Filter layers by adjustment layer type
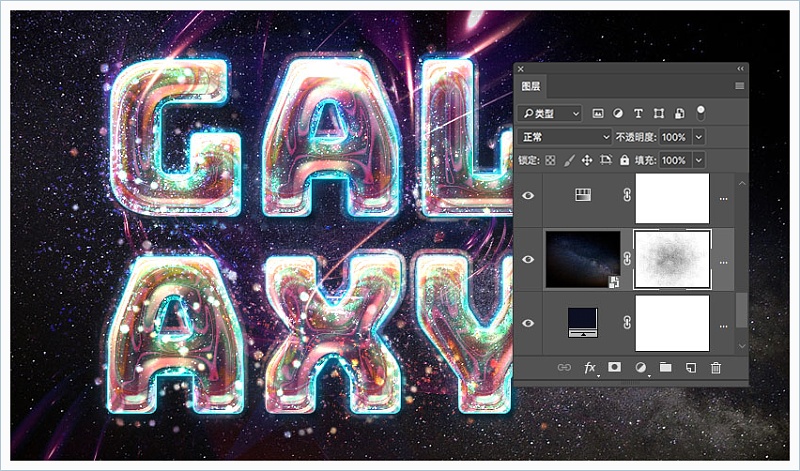Viewport: 800px width, 471px height. [618, 114]
